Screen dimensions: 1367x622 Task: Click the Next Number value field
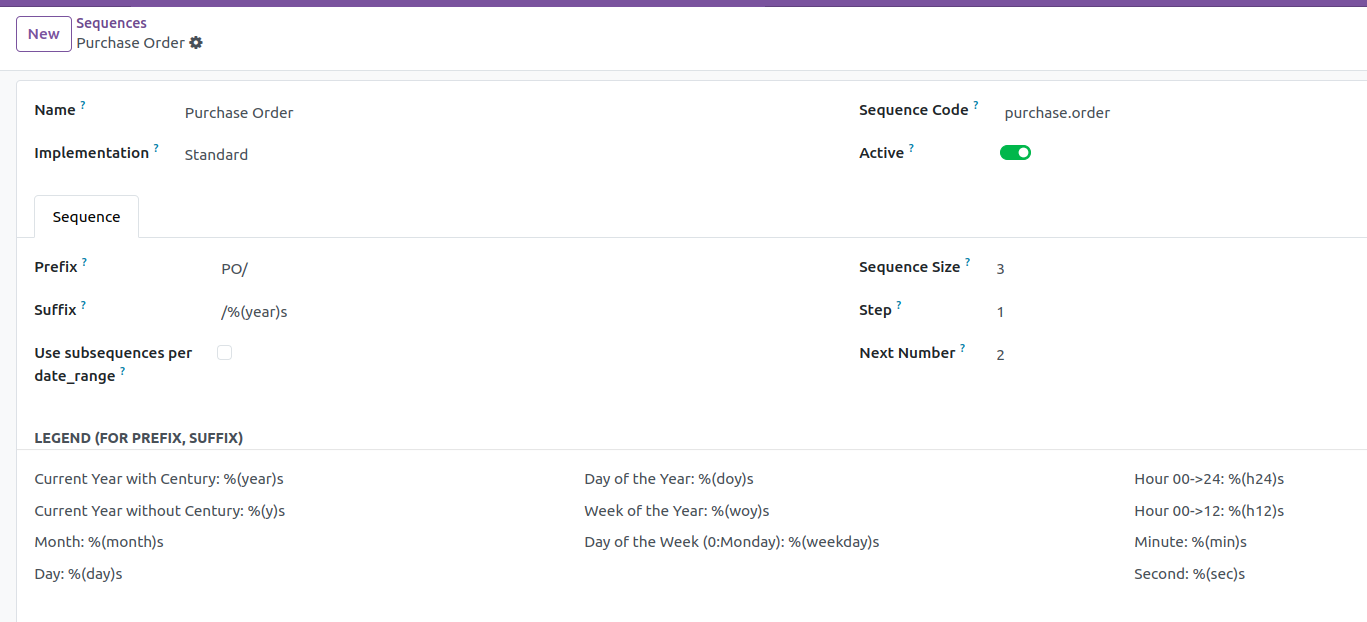(1150, 355)
